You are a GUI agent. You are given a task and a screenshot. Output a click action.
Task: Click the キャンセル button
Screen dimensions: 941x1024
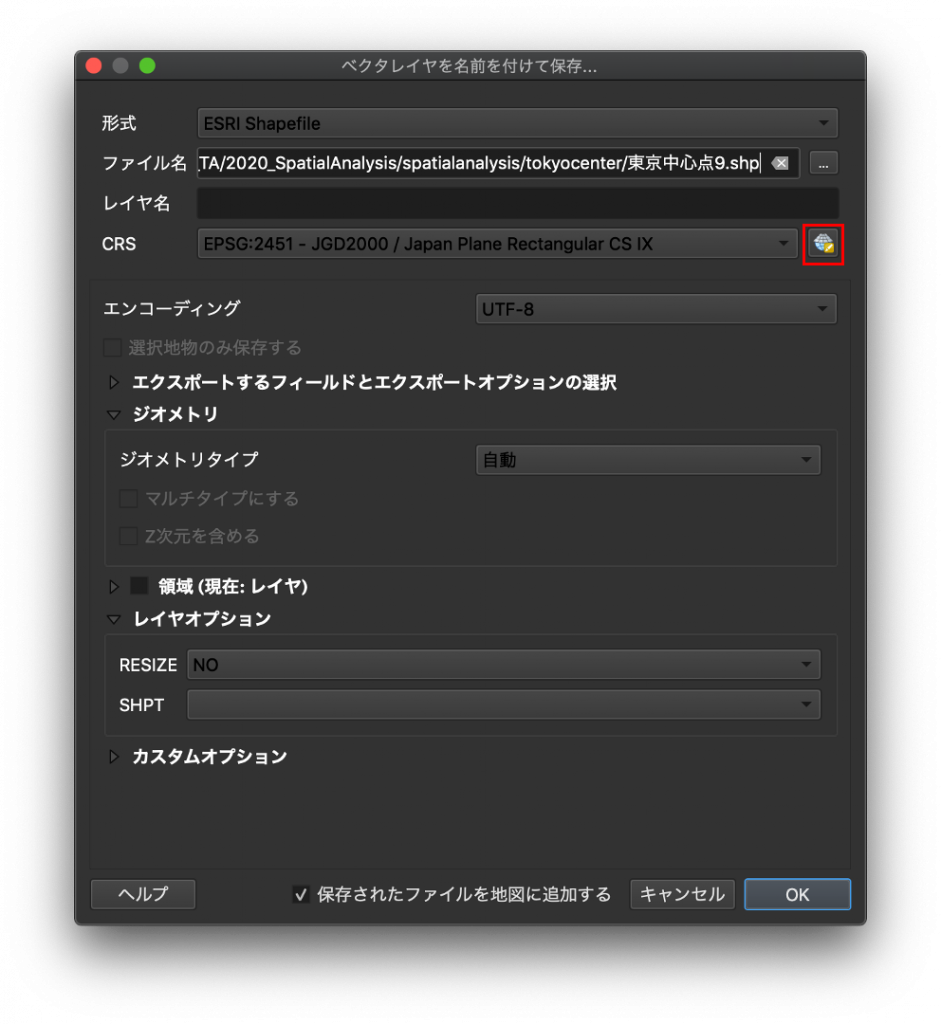(x=682, y=894)
